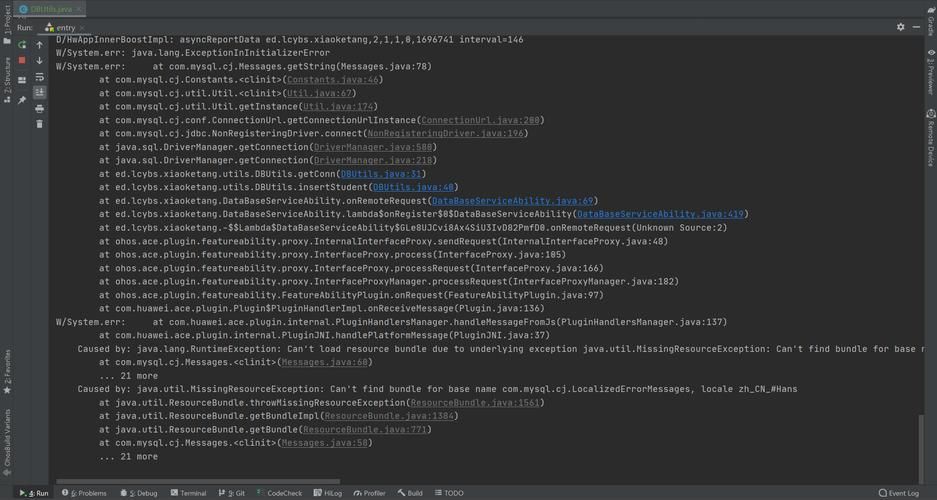Open the Previewer side panel
Screen dimensions: 937x500
pos(930,72)
